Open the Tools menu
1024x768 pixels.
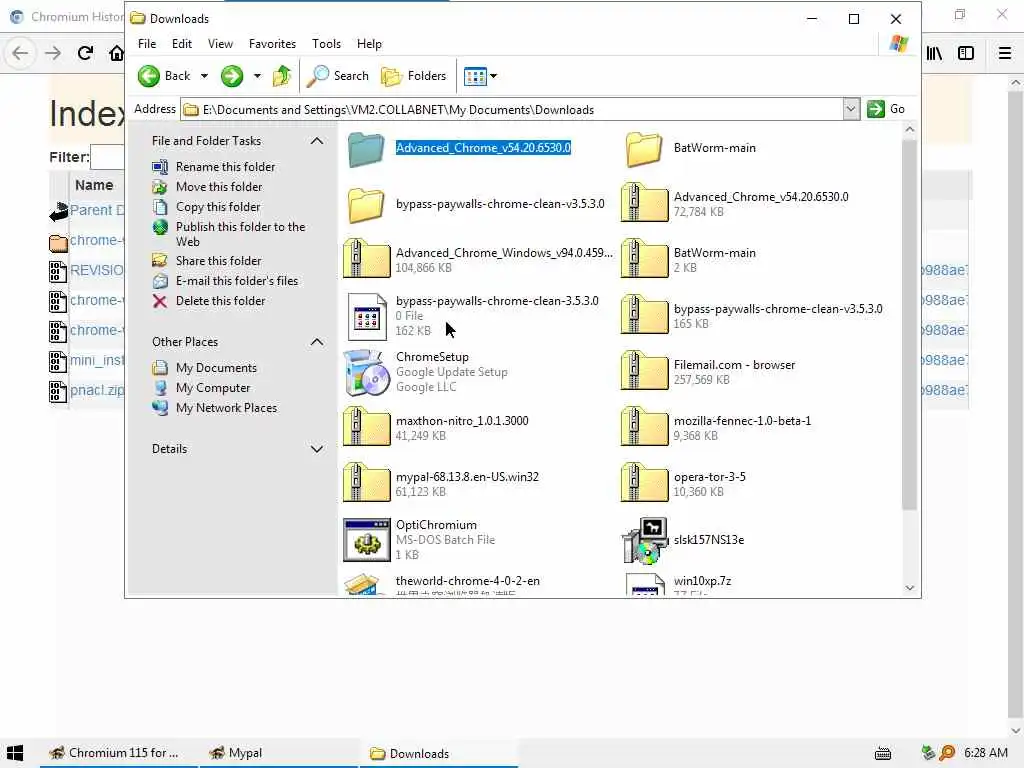point(327,44)
